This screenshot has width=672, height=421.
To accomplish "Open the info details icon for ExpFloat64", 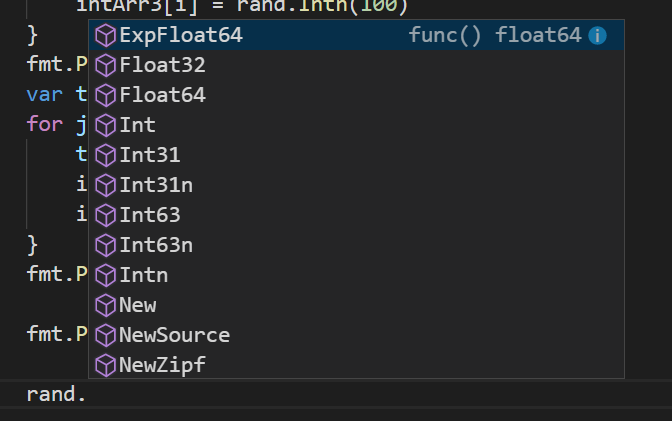I will click(598, 36).
